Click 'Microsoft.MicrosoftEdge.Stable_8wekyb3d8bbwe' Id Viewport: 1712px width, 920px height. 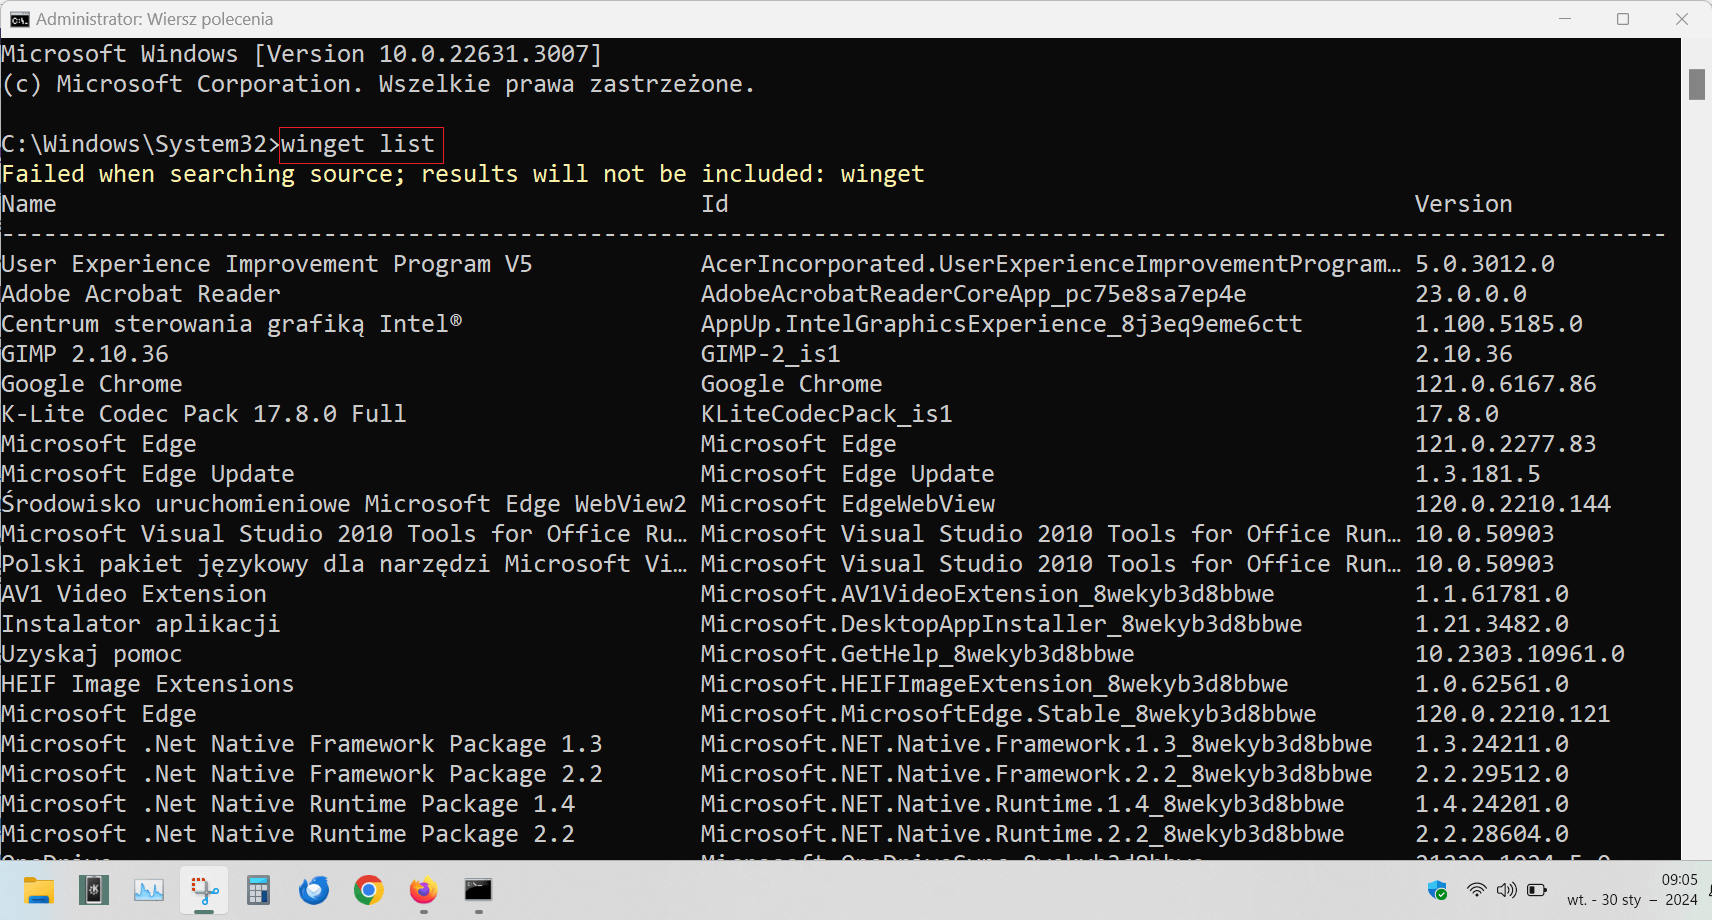pyautogui.click(x=1009, y=714)
